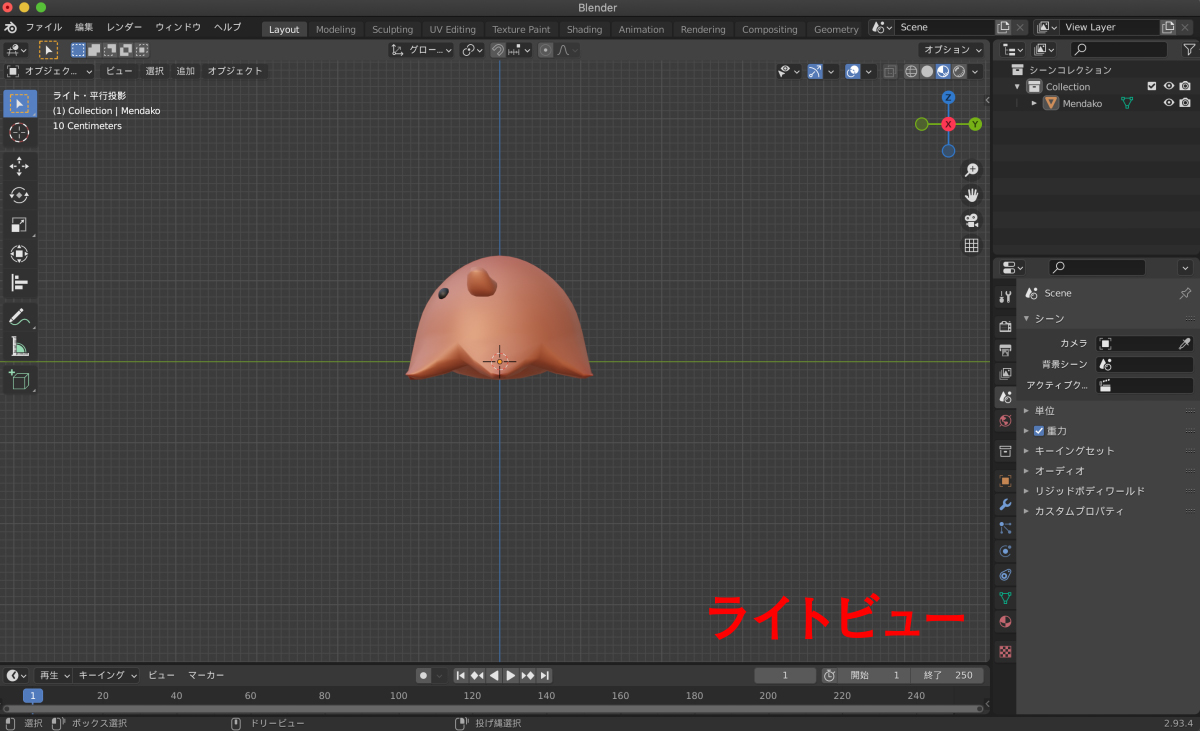The image size is (1200, 731).
Task: Choose the Annotate pencil tool
Action: [x=19, y=317]
